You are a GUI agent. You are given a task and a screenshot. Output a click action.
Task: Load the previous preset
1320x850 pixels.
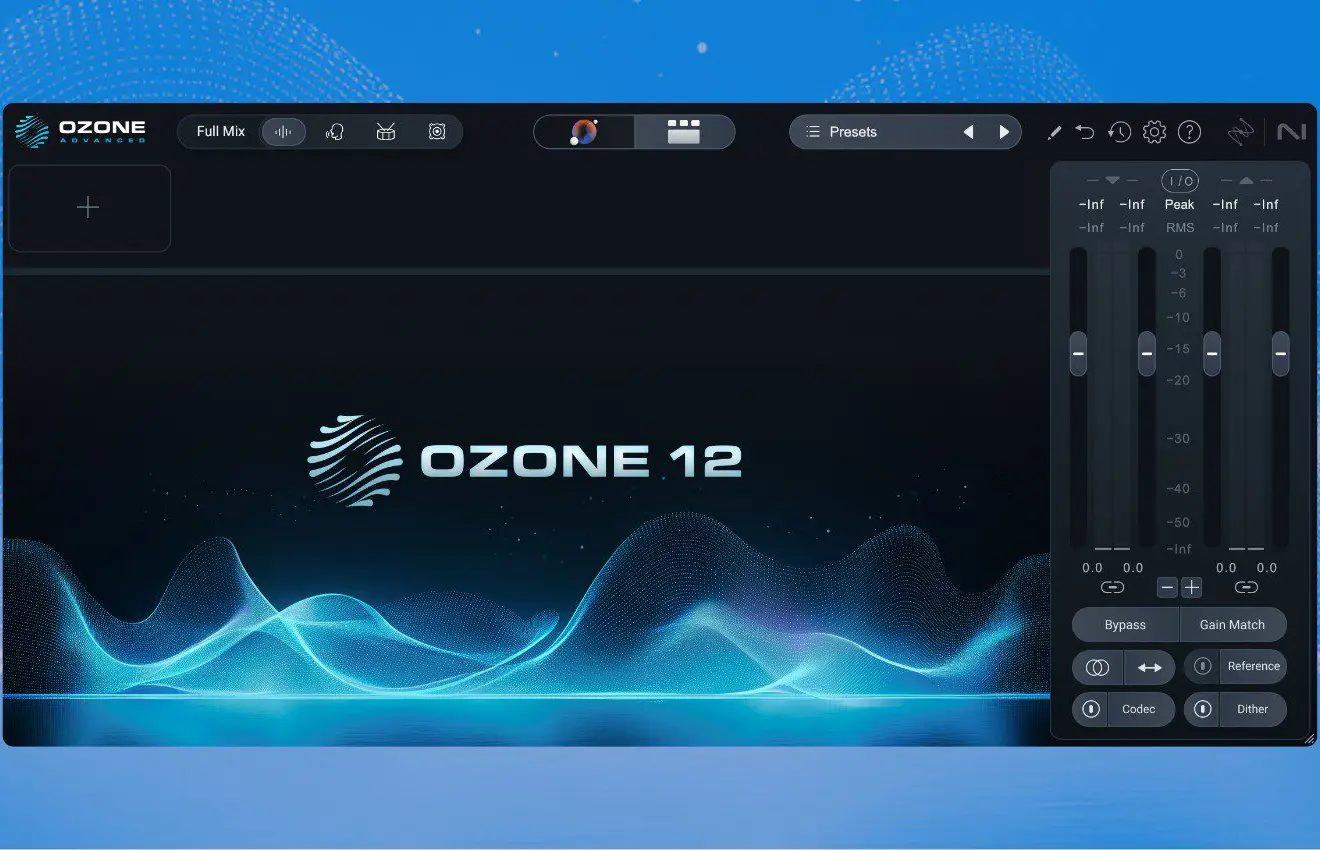click(968, 132)
